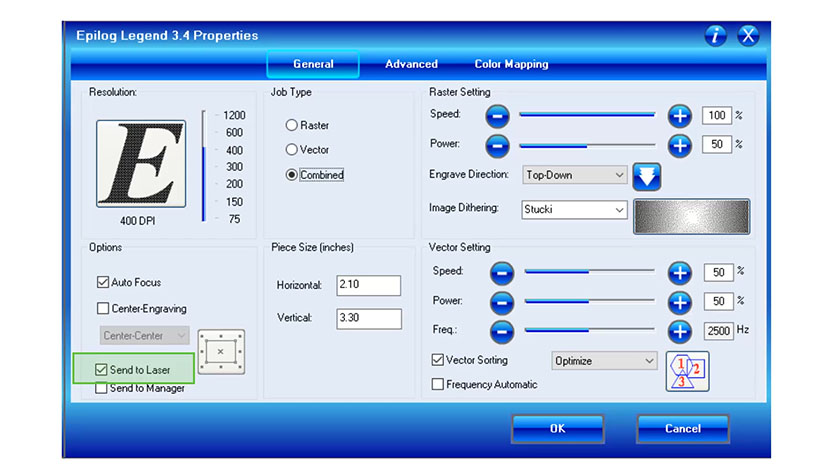Click the blue Engrave Direction arrow icon
This screenshot has height=473, width=830.
(647, 176)
